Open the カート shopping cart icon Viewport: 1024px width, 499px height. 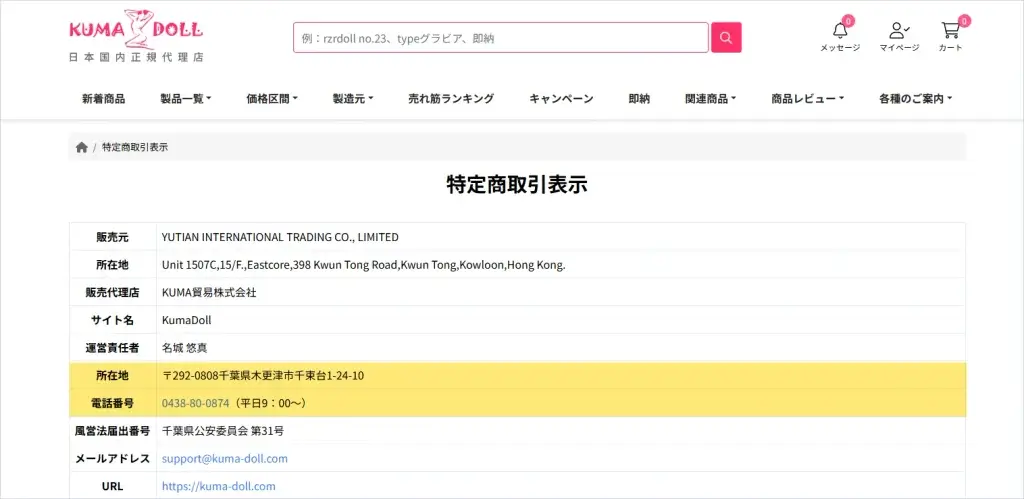(950, 31)
